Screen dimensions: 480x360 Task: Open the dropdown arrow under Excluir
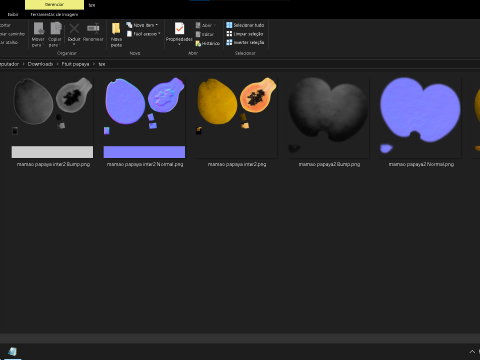click(x=74, y=44)
